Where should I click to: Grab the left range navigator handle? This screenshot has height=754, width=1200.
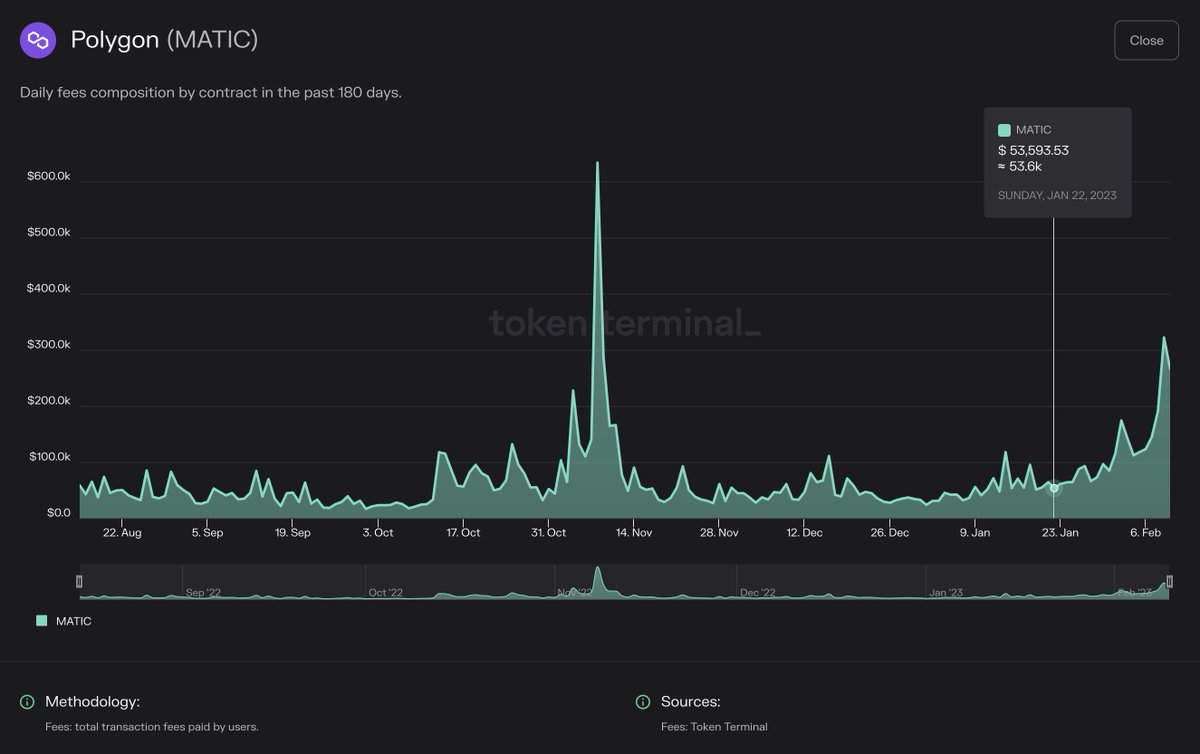[x=79, y=581]
